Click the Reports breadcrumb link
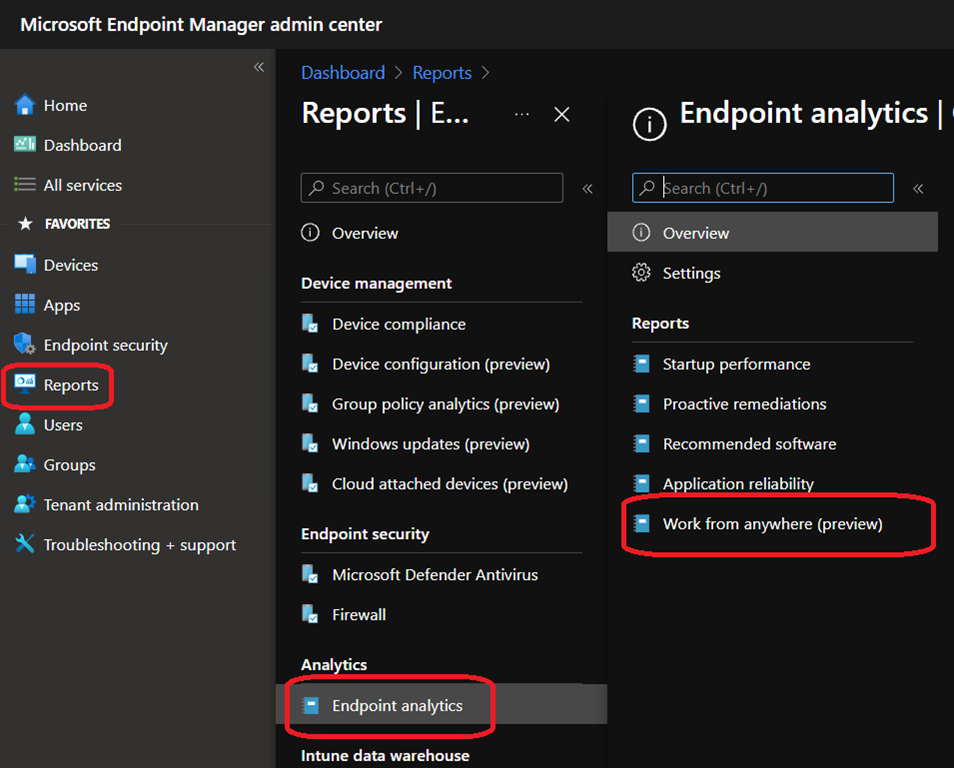This screenshot has width=954, height=768. coord(442,73)
